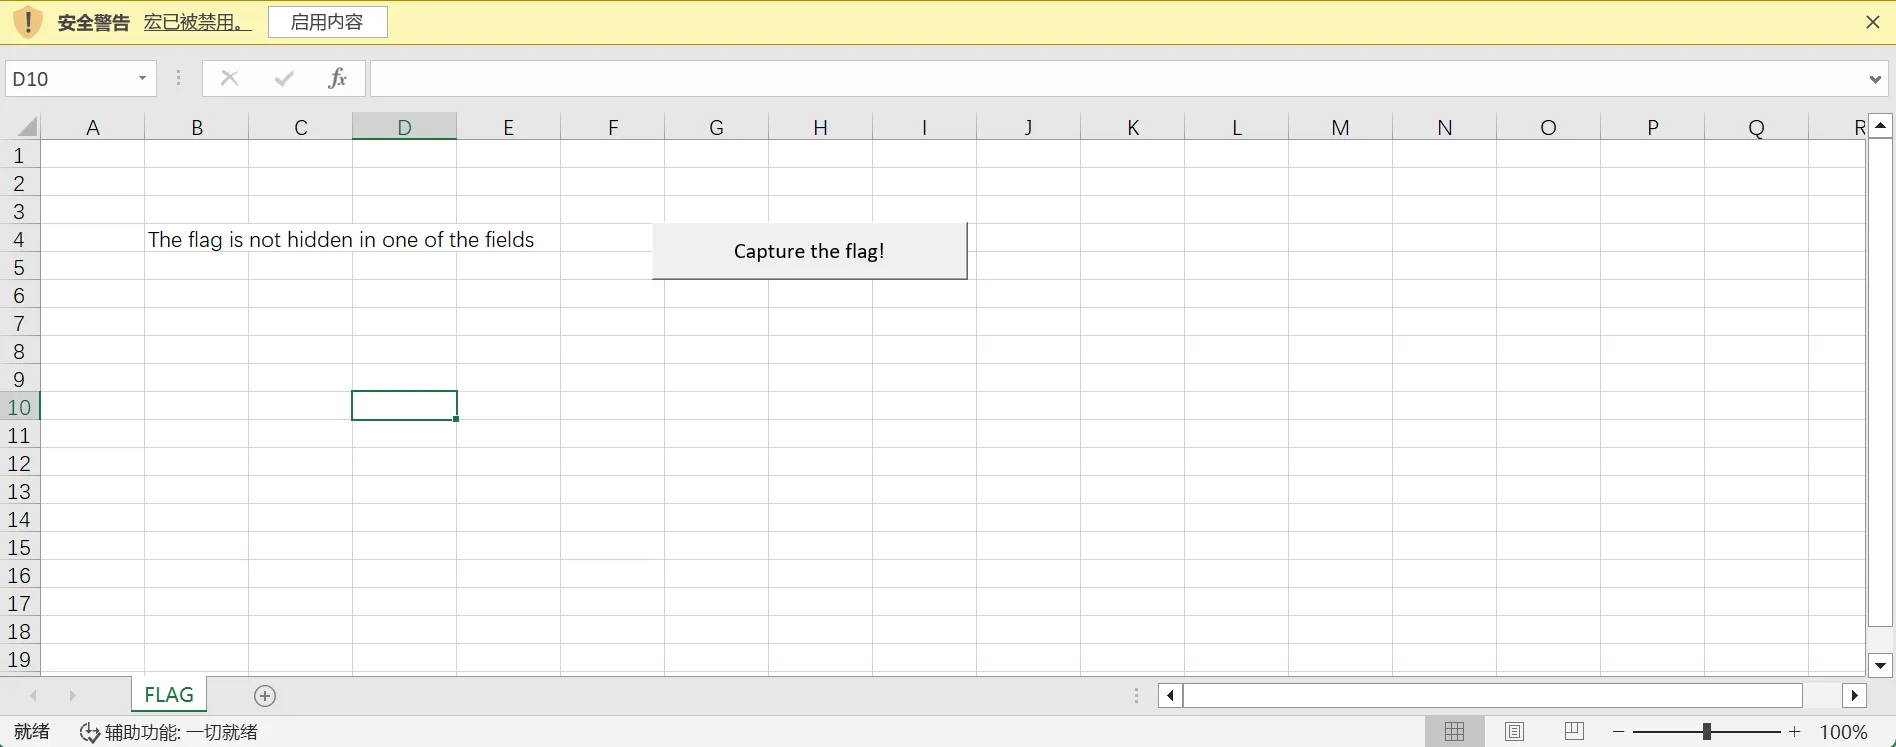Image resolution: width=1896 pixels, height=747 pixels.
Task: Open the 宏已被禁用 macro disabled link
Action: (x=197, y=22)
